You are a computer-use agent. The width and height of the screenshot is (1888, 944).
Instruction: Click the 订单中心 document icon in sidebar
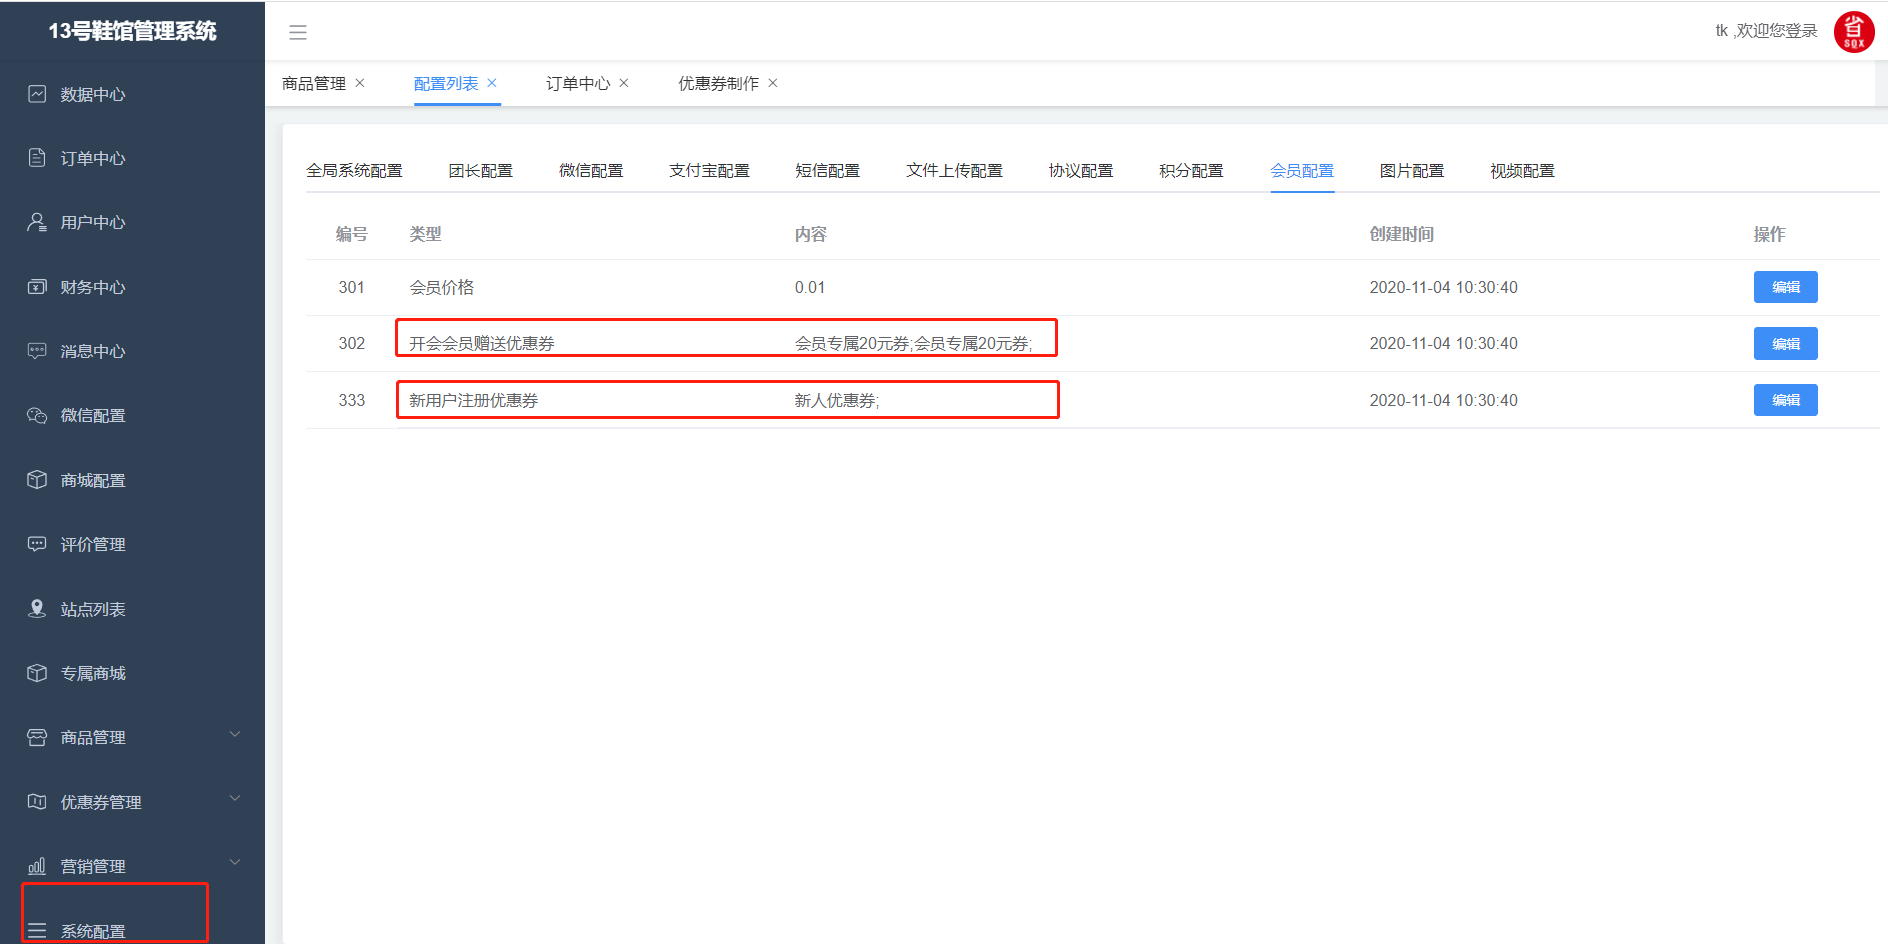(x=37, y=158)
